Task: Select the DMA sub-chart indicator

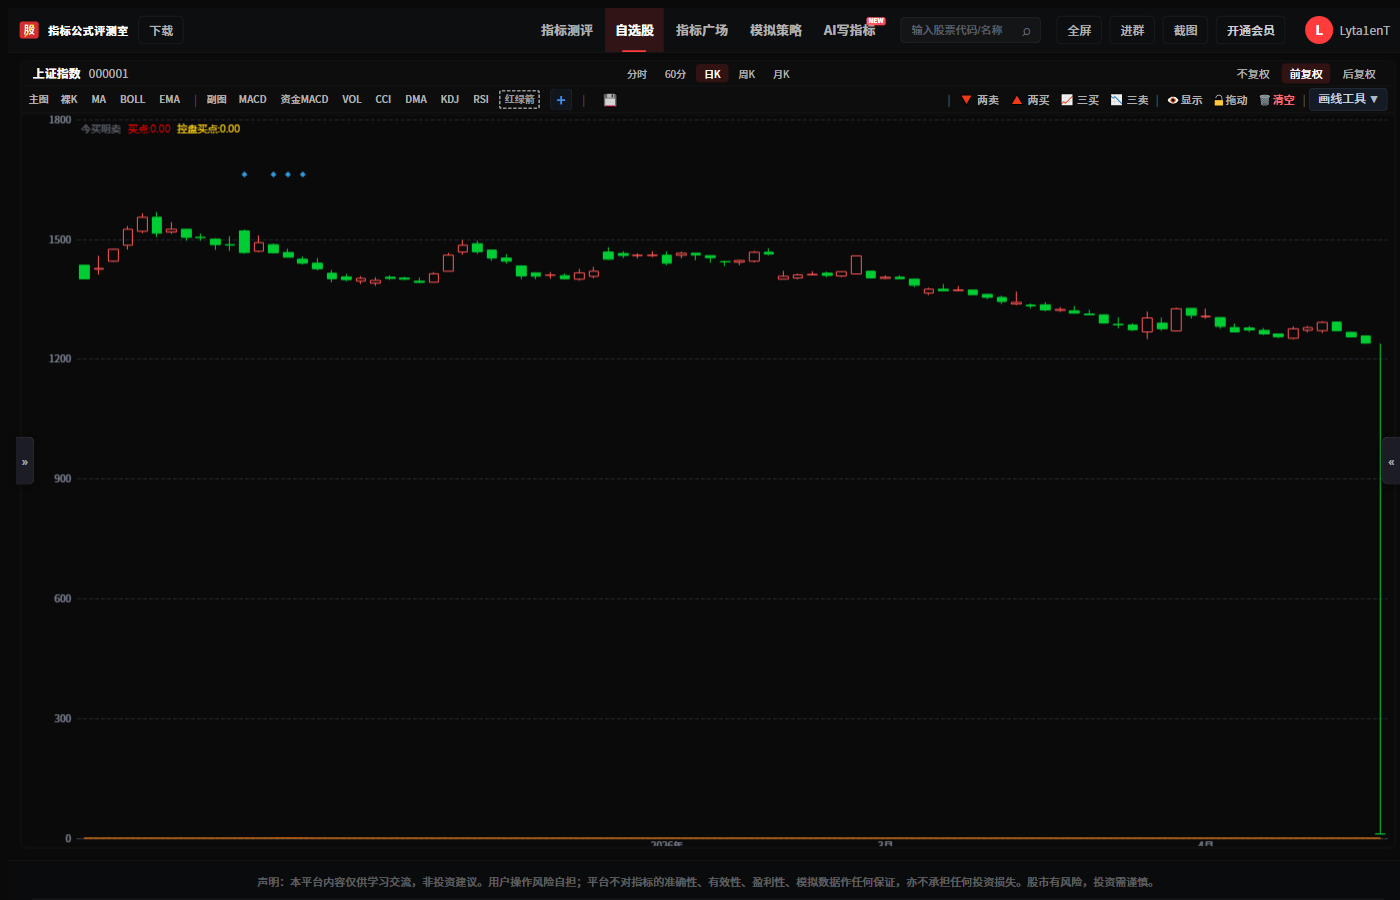Action: coord(416,100)
